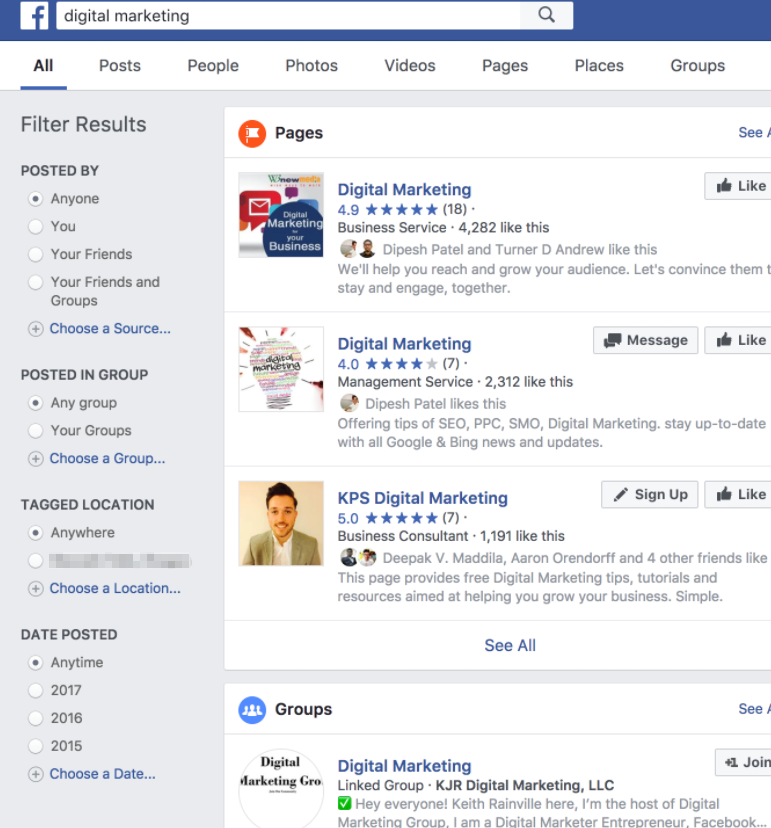The image size is (771, 828).
Task: Select the Anyone radio button
Action: (35, 199)
